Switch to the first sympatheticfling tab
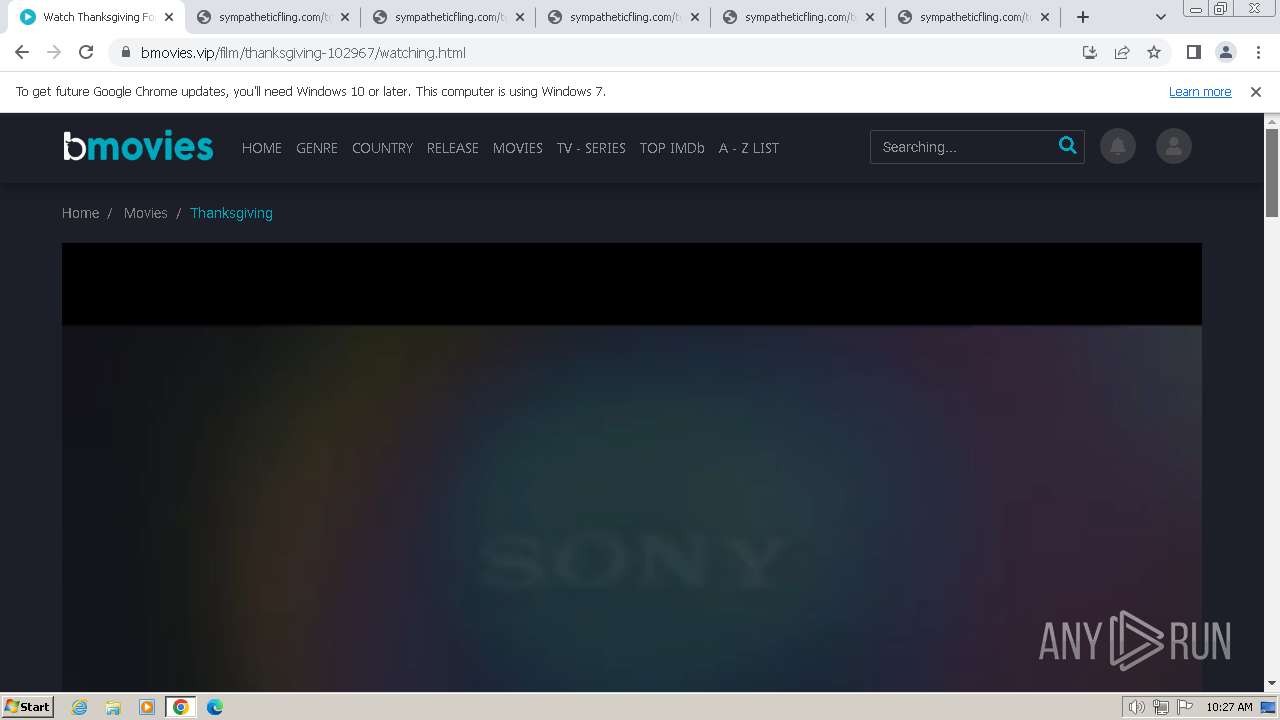This screenshot has height=720, width=1280. click(x=273, y=17)
